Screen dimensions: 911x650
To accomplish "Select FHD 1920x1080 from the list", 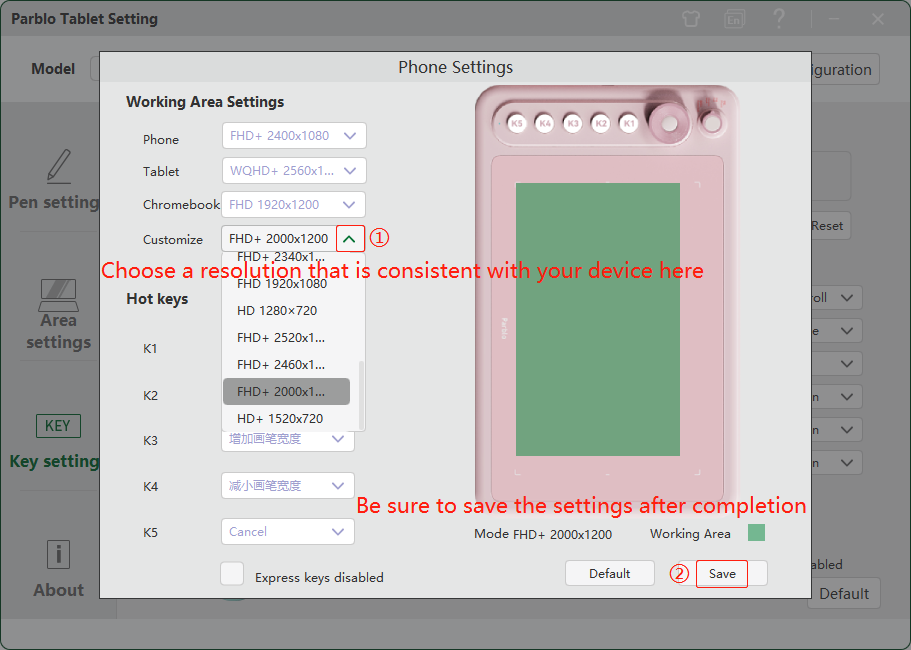I will tap(286, 283).
